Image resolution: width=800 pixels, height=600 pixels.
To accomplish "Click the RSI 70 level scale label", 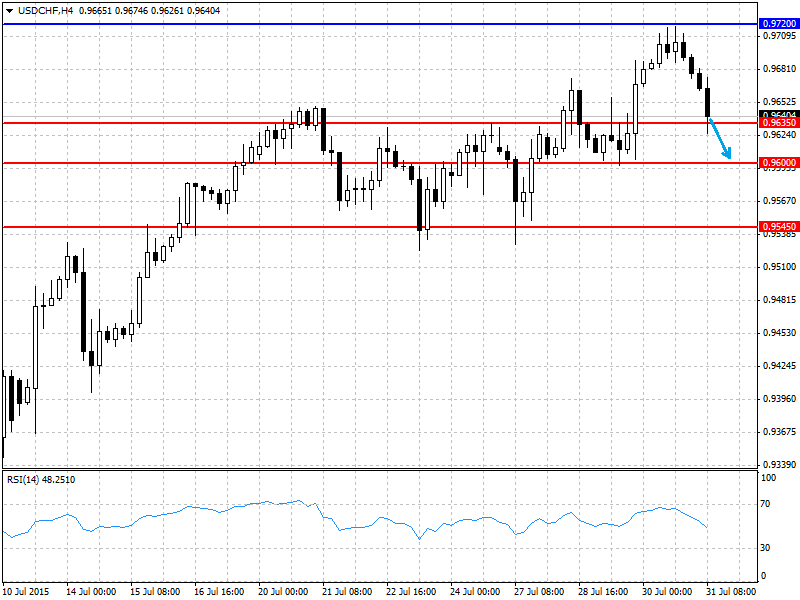I will 765,504.
